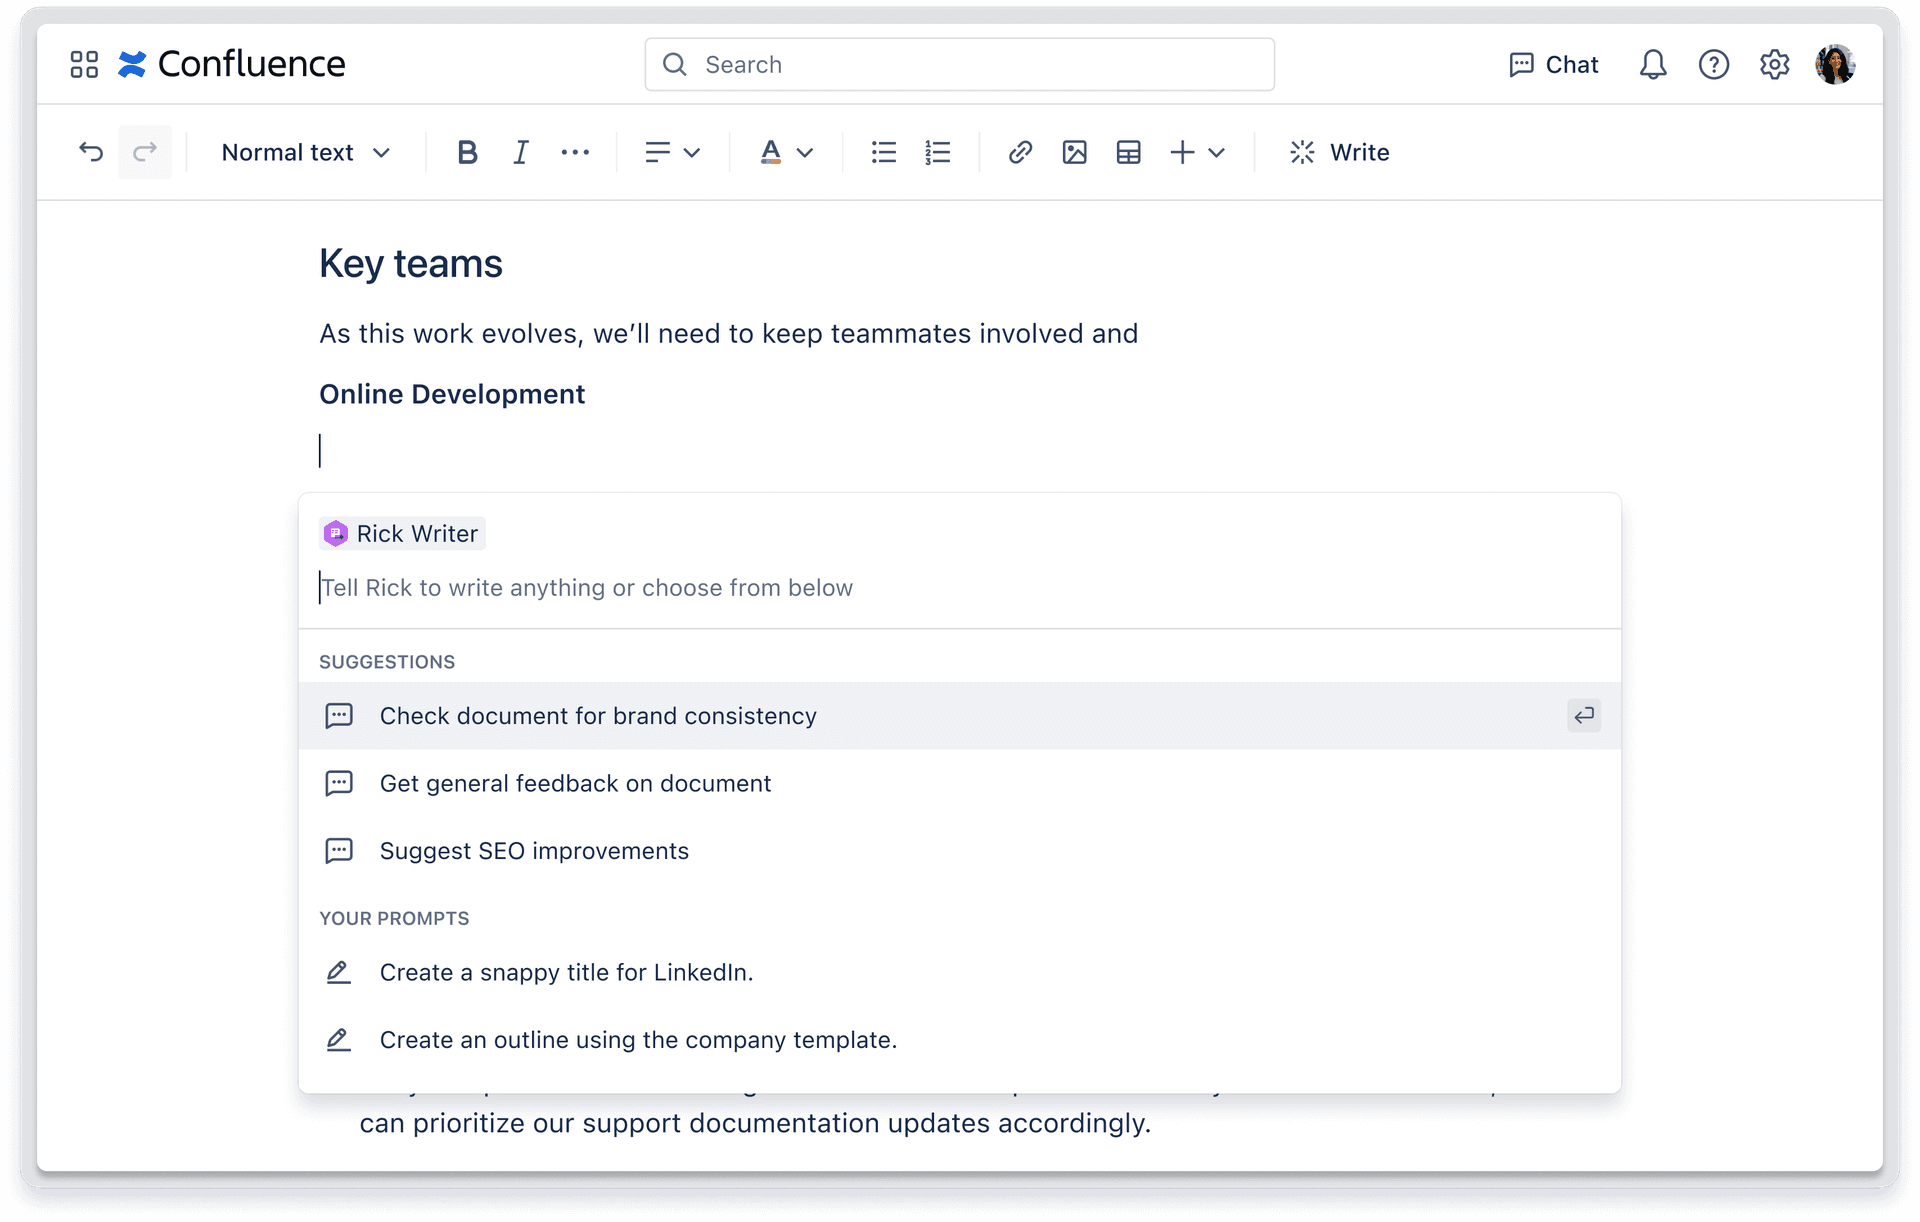The image size is (1920, 1222).
Task: Toggle bold formatting
Action: [467, 152]
